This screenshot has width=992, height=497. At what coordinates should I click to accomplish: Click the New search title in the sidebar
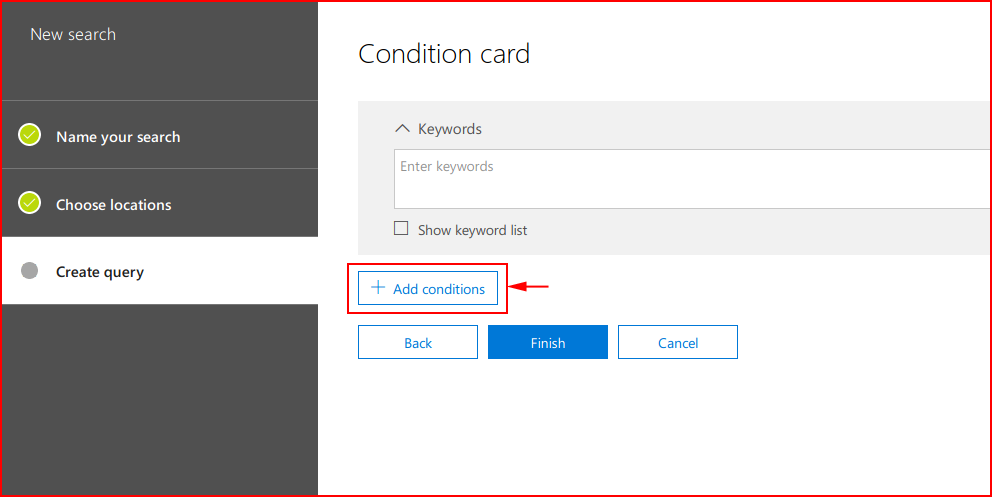click(x=73, y=34)
